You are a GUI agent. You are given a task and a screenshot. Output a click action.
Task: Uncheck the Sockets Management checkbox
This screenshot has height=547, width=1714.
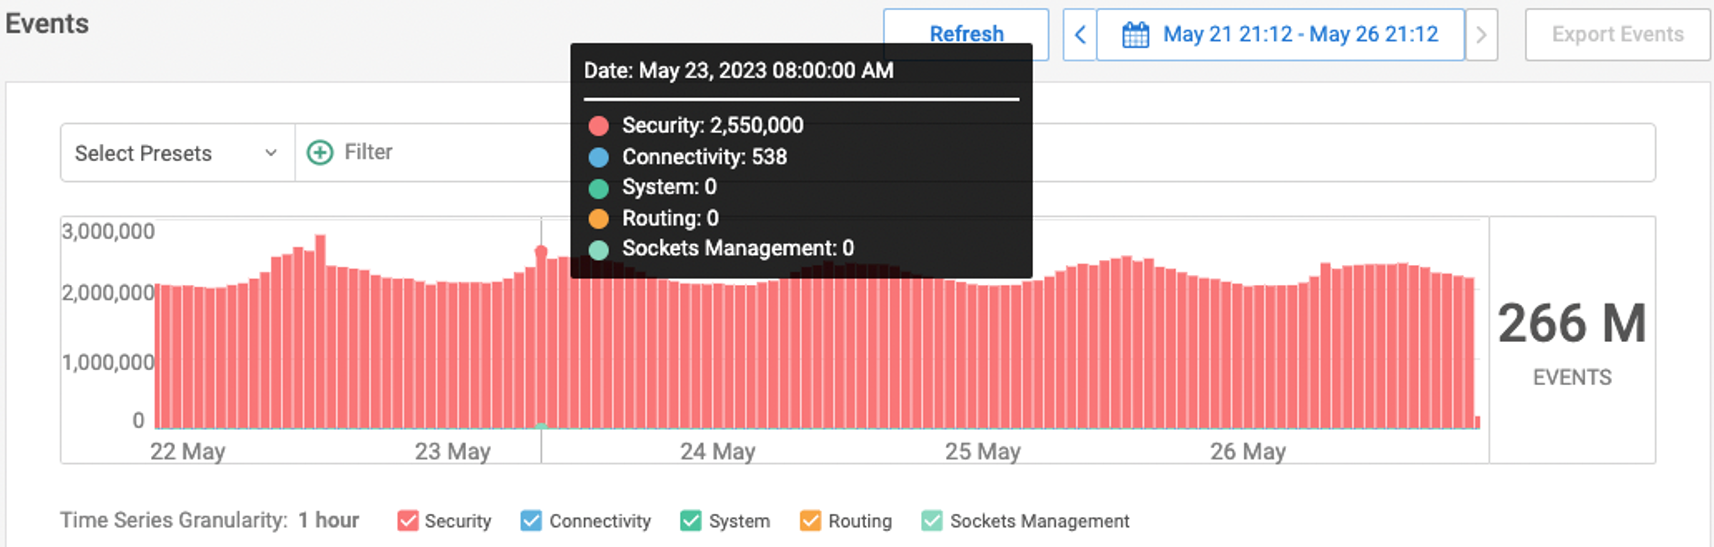pos(931,521)
